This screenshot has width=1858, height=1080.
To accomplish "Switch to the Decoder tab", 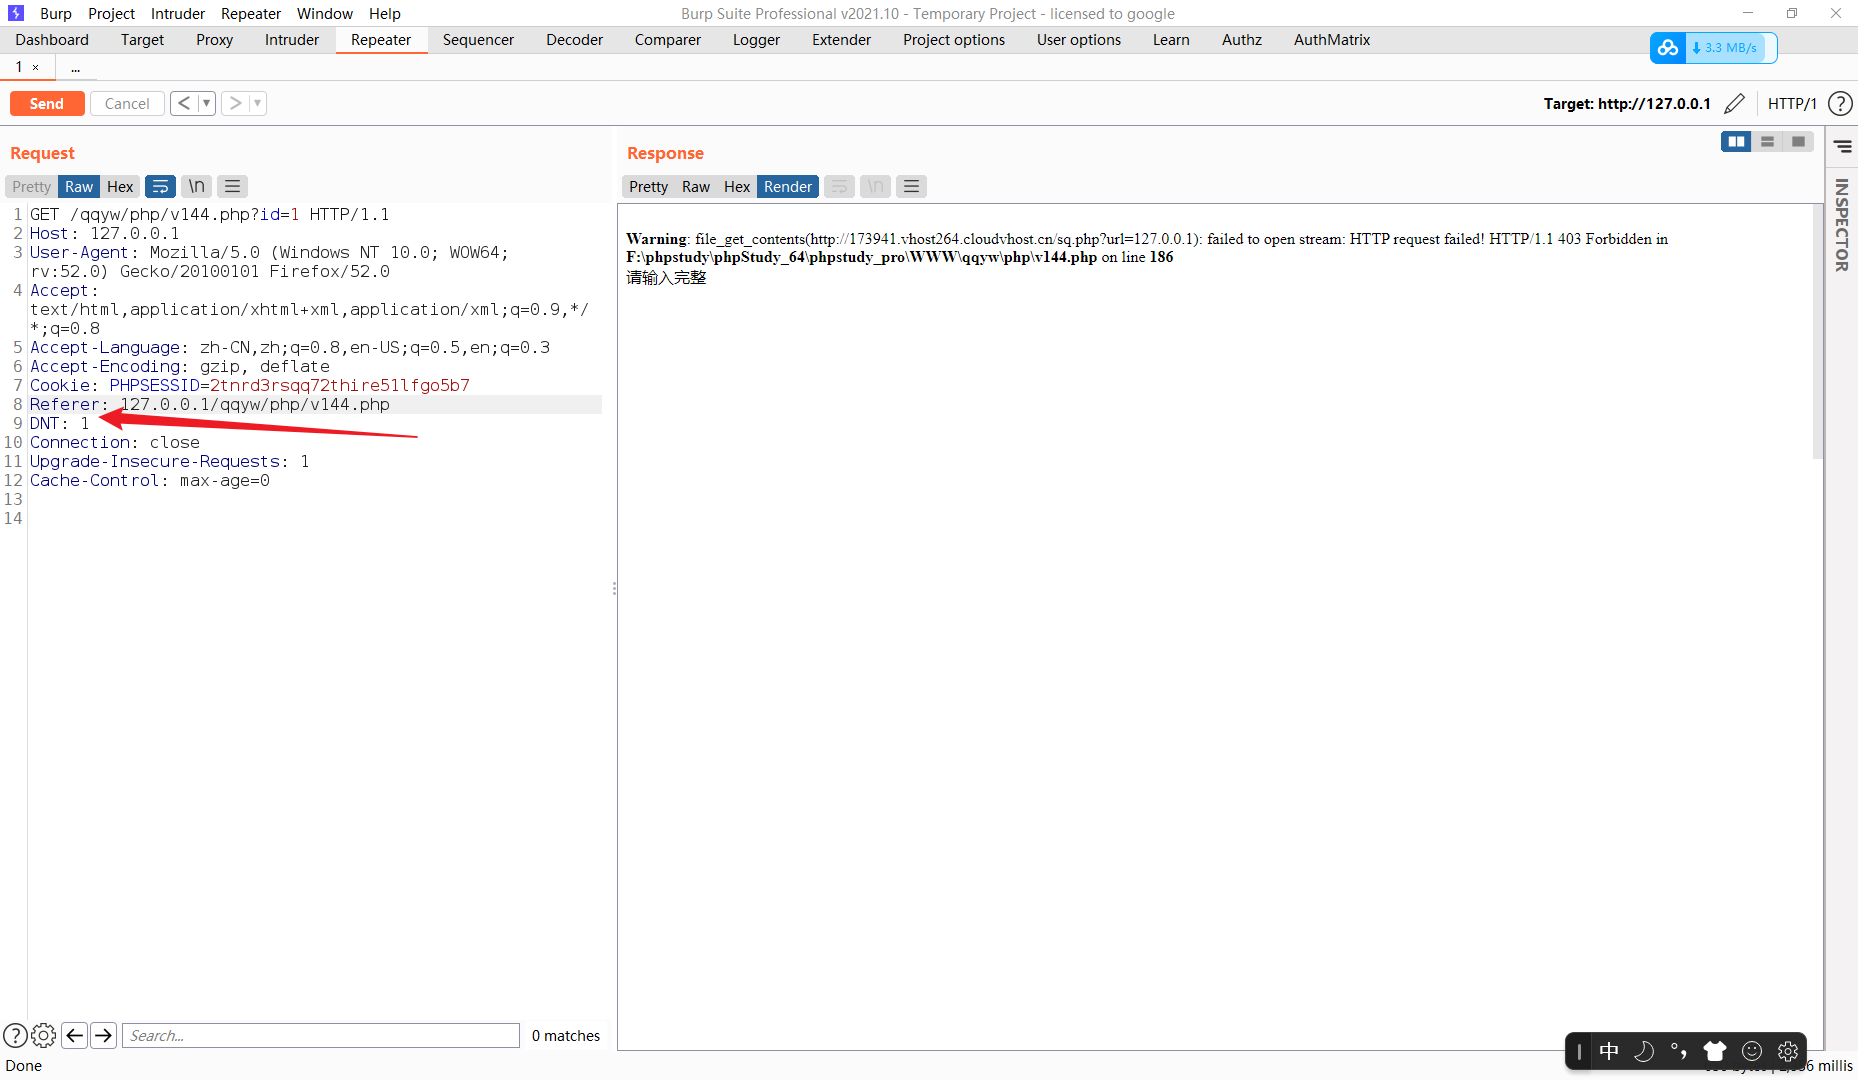I will click(x=574, y=40).
